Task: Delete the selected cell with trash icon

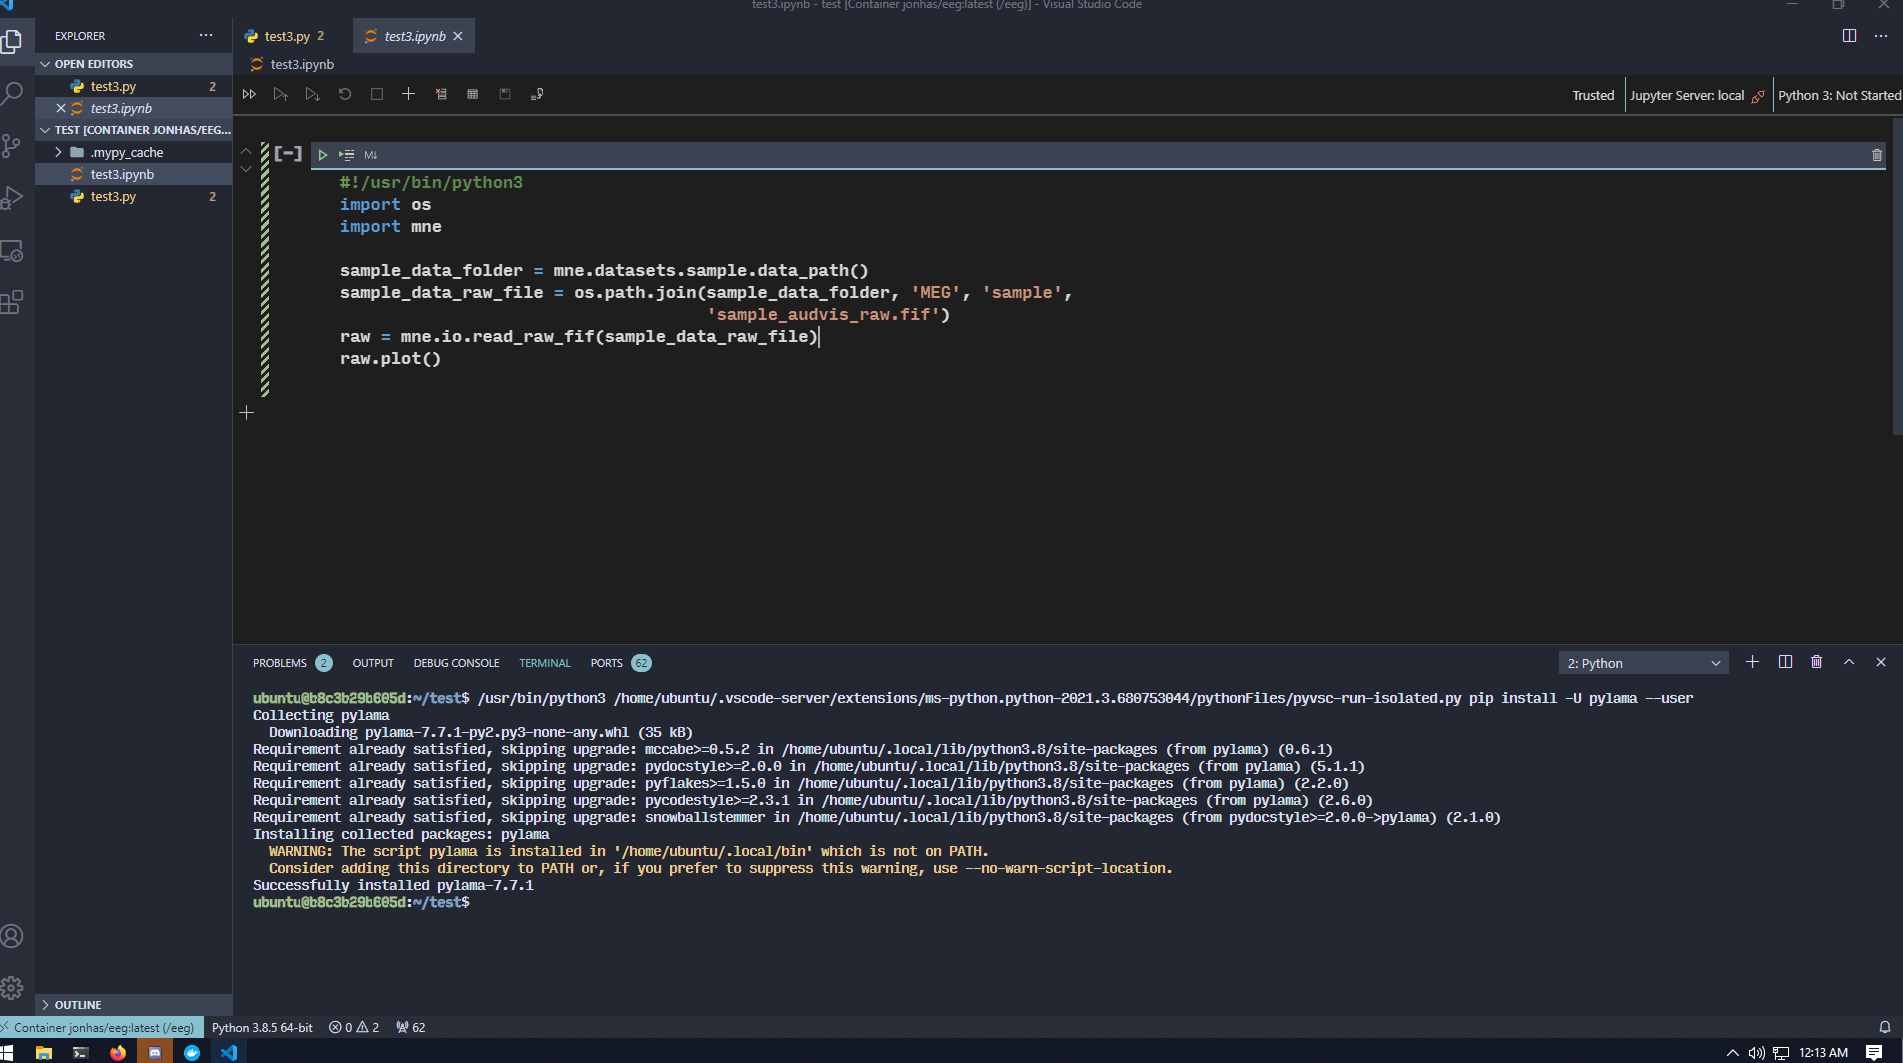Action: coord(1876,155)
